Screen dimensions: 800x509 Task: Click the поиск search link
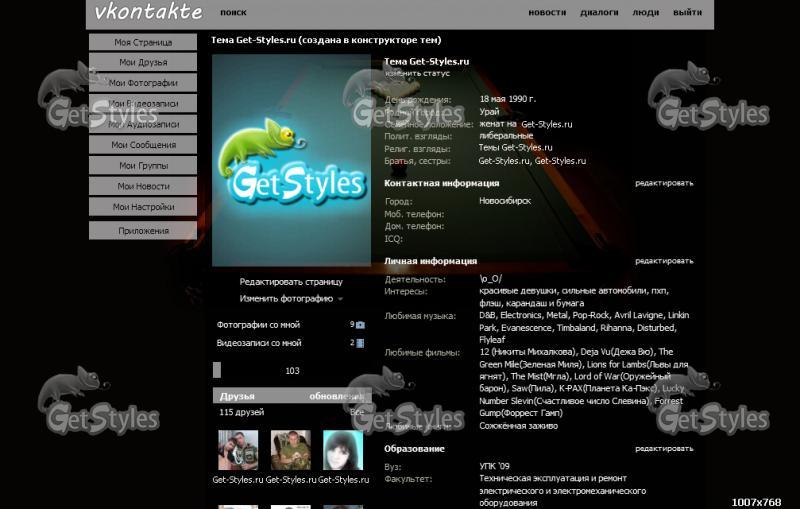[233, 13]
